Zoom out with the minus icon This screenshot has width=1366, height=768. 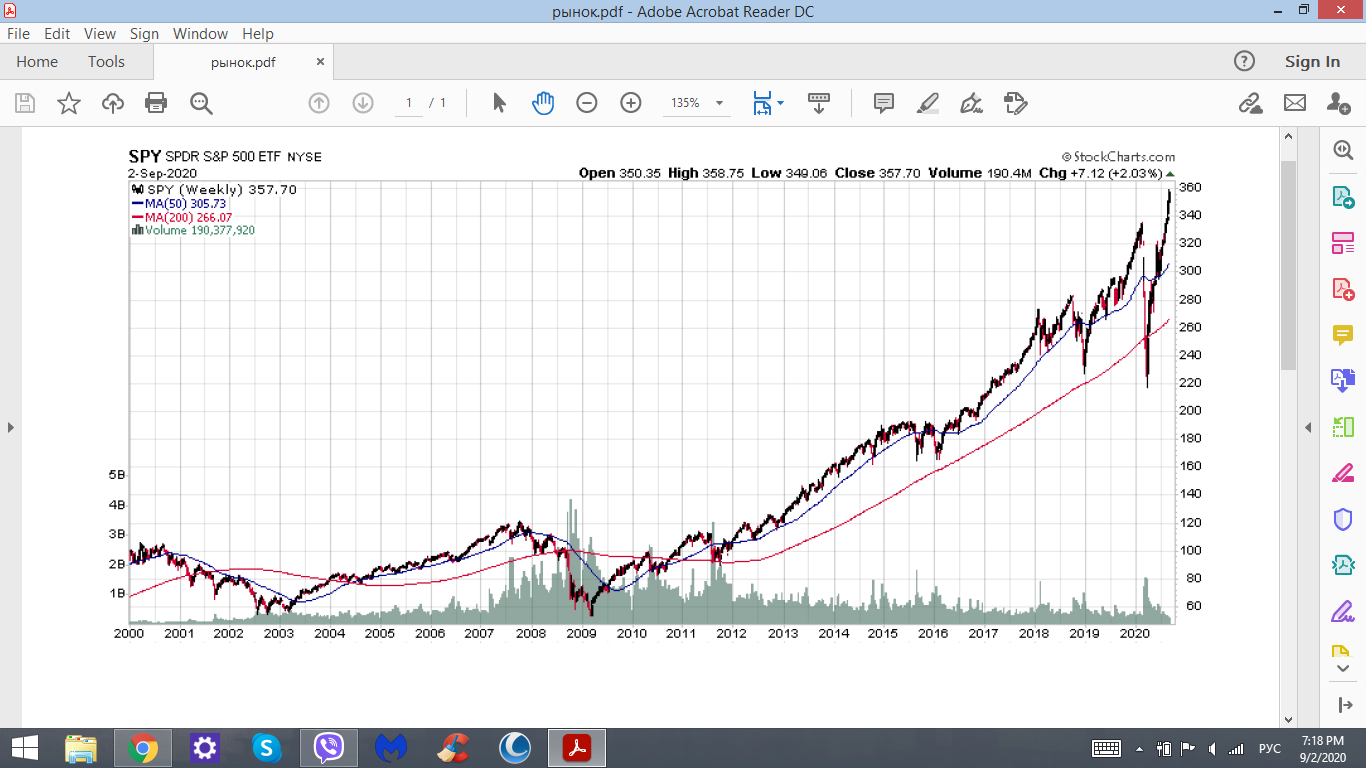click(x=587, y=103)
